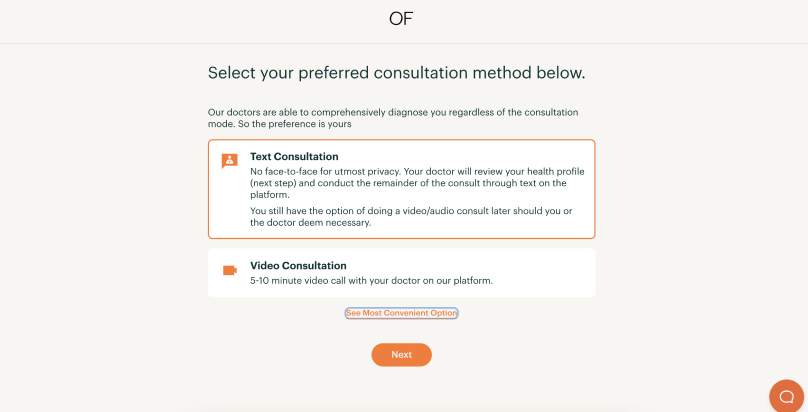This screenshot has width=808, height=412.
Task: Click the "Our doctors are able to" intro paragraph
Action: 392,112
